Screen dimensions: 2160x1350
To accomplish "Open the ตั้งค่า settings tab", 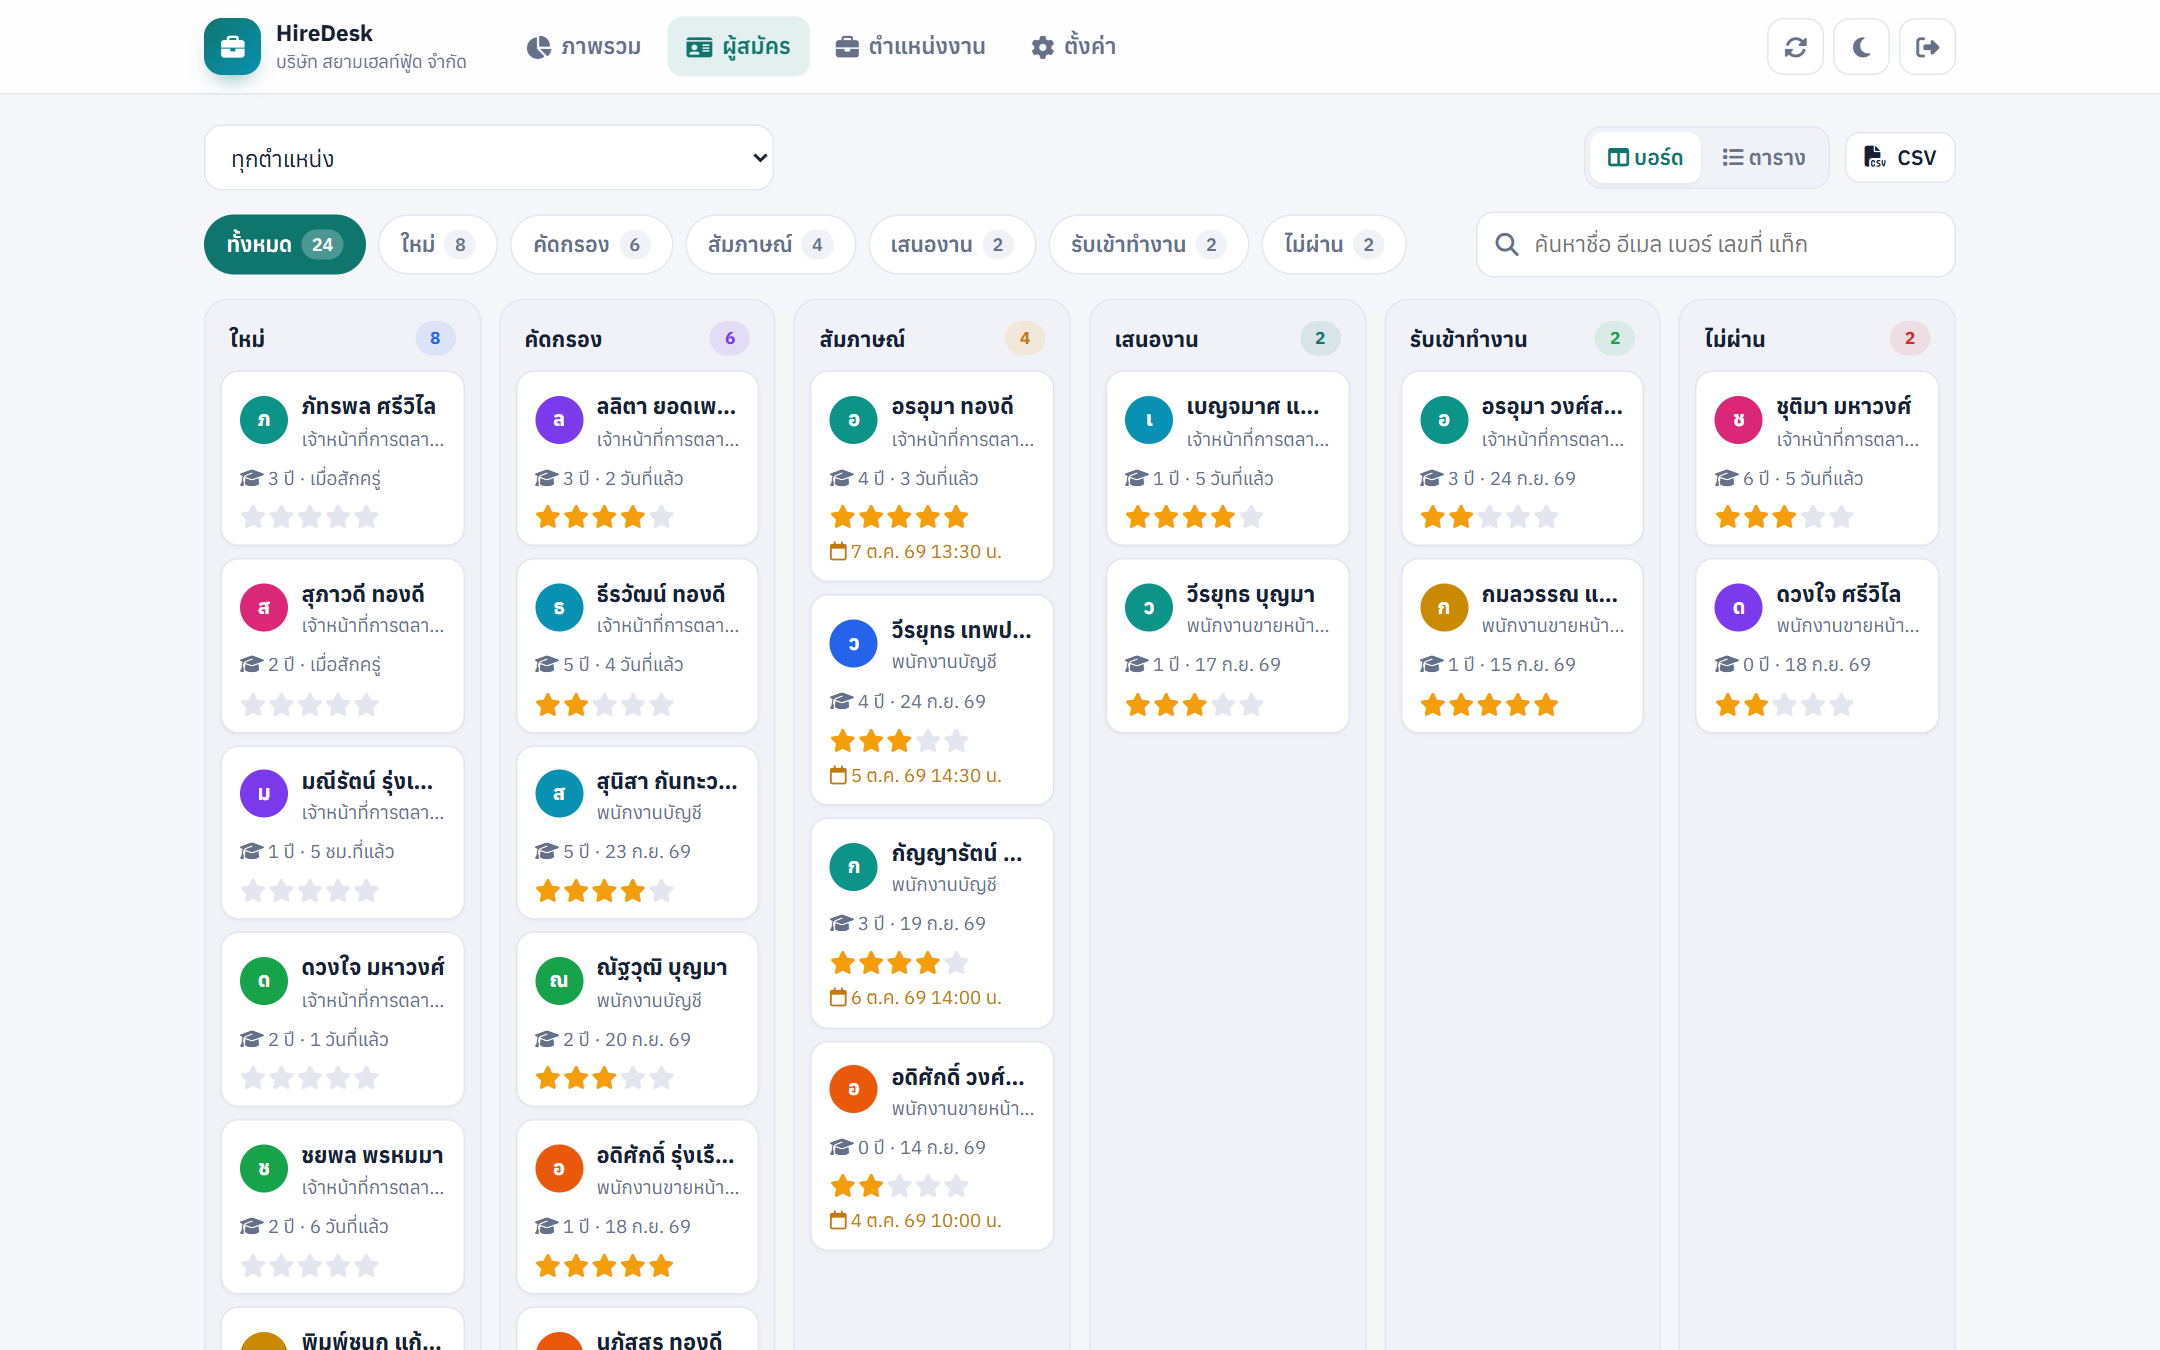I will (1074, 47).
